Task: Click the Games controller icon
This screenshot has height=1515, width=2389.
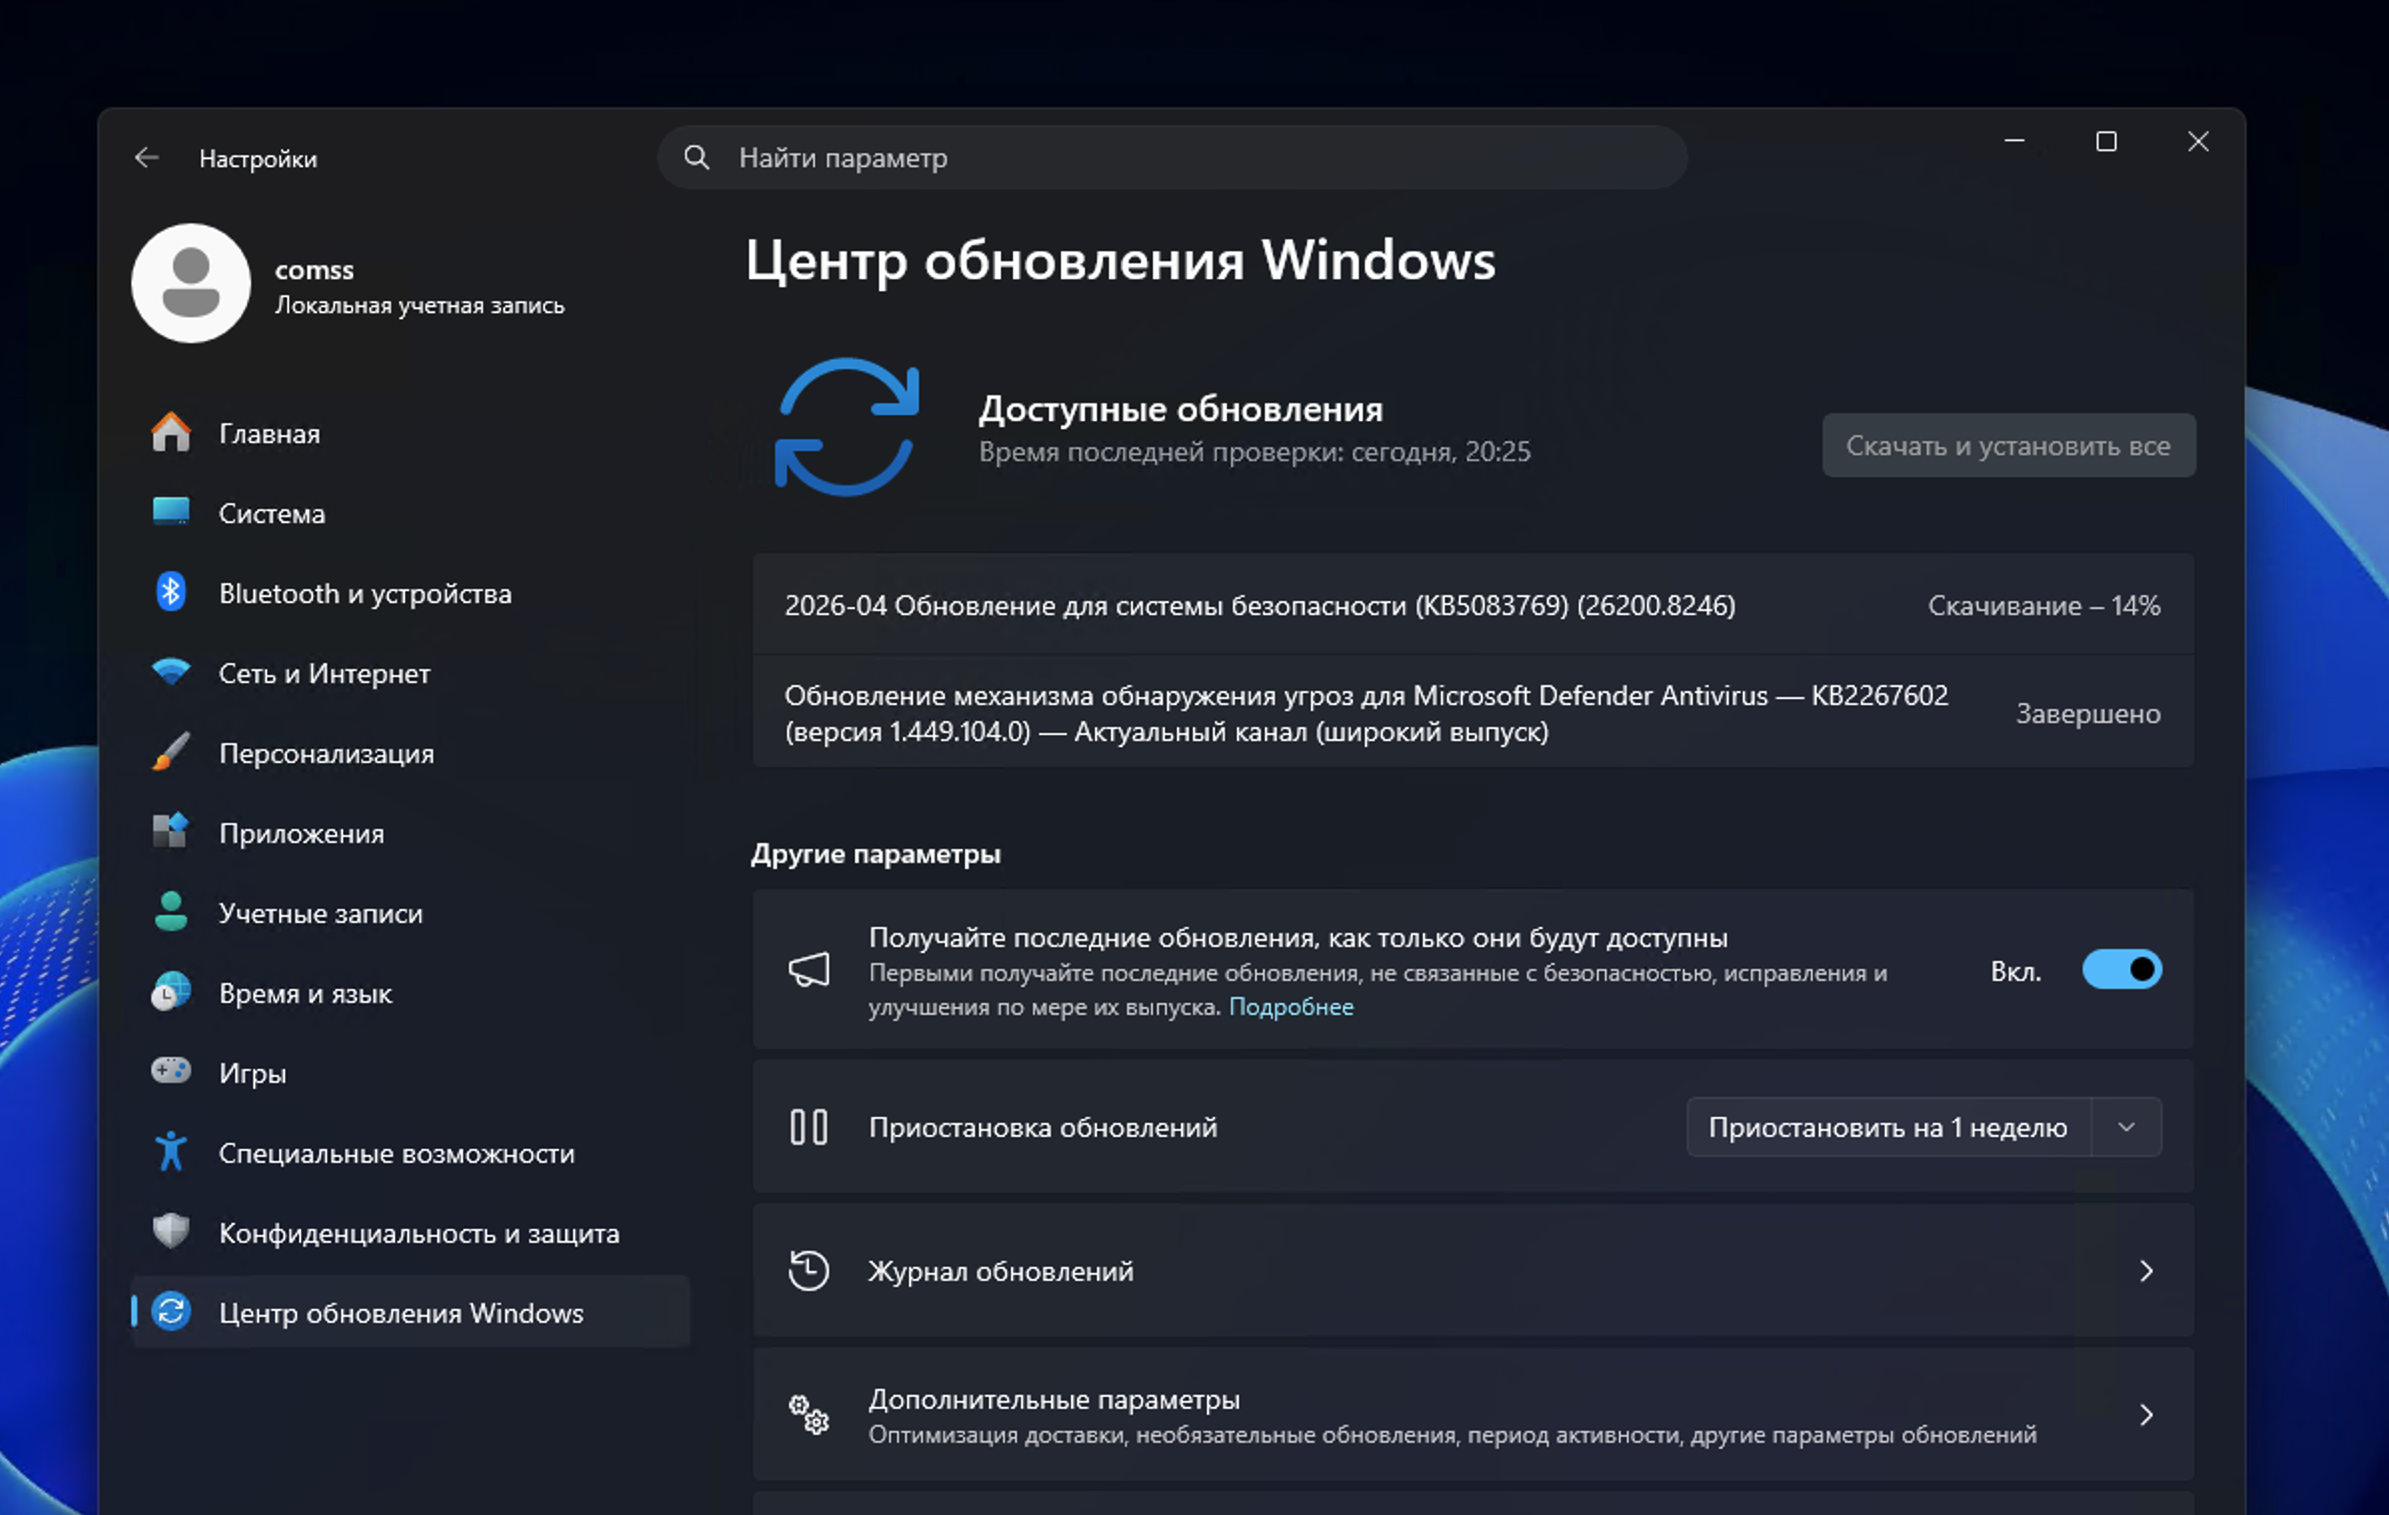Action: coord(171,1072)
